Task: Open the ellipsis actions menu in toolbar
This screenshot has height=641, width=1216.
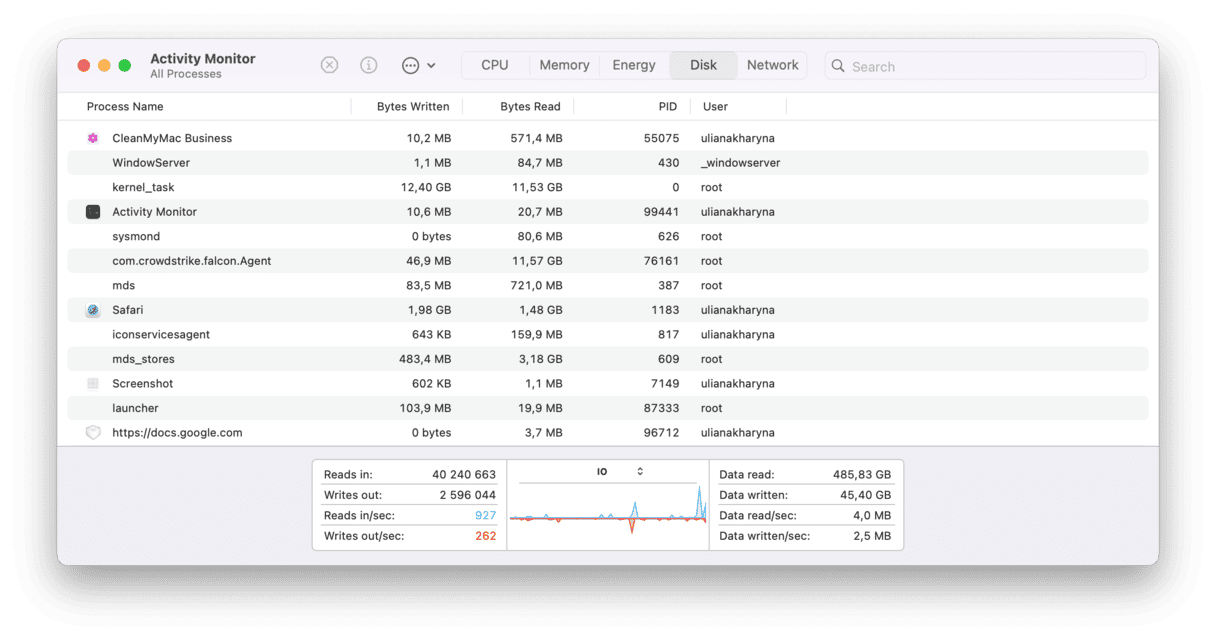Action: click(x=419, y=65)
